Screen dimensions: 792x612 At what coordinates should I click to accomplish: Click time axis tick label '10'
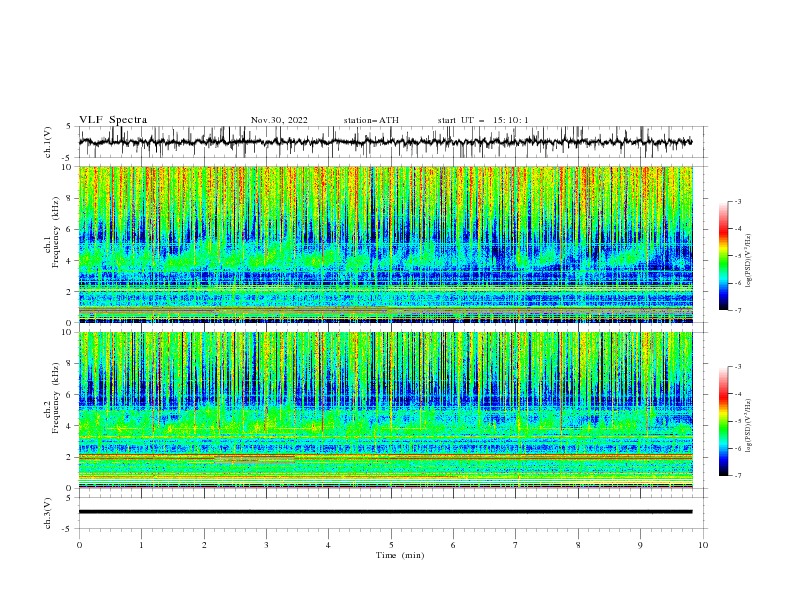pyautogui.click(x=703, y=545)
